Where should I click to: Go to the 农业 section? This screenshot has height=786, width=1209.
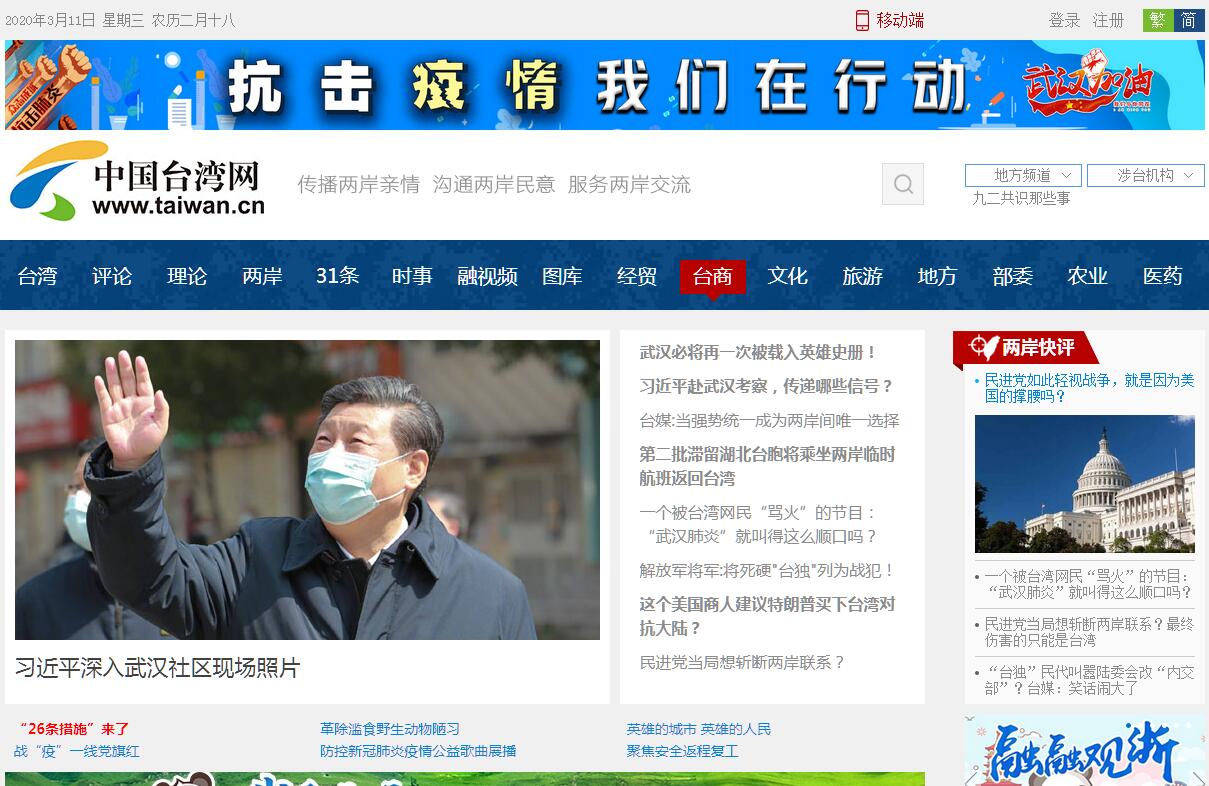tap(1087, 276)
